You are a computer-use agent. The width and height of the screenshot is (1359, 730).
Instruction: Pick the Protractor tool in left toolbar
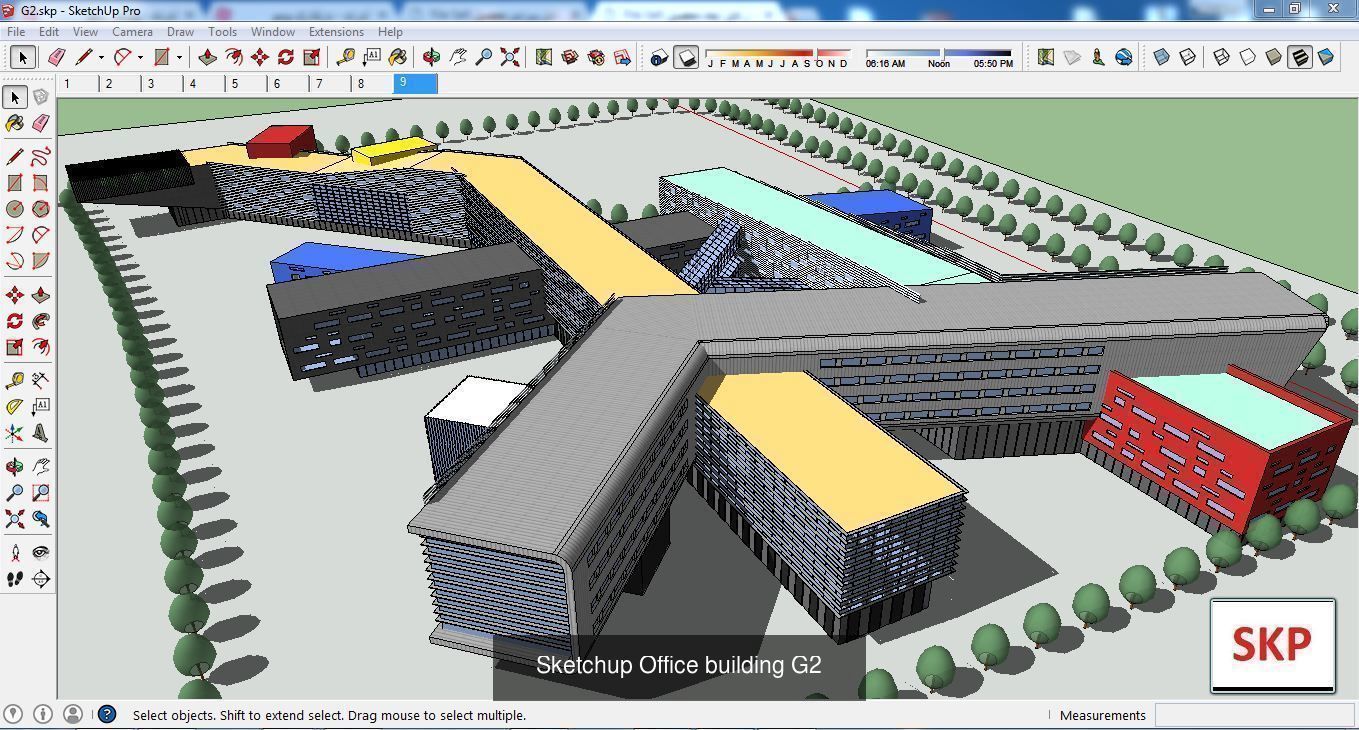(x=15, y=407)
